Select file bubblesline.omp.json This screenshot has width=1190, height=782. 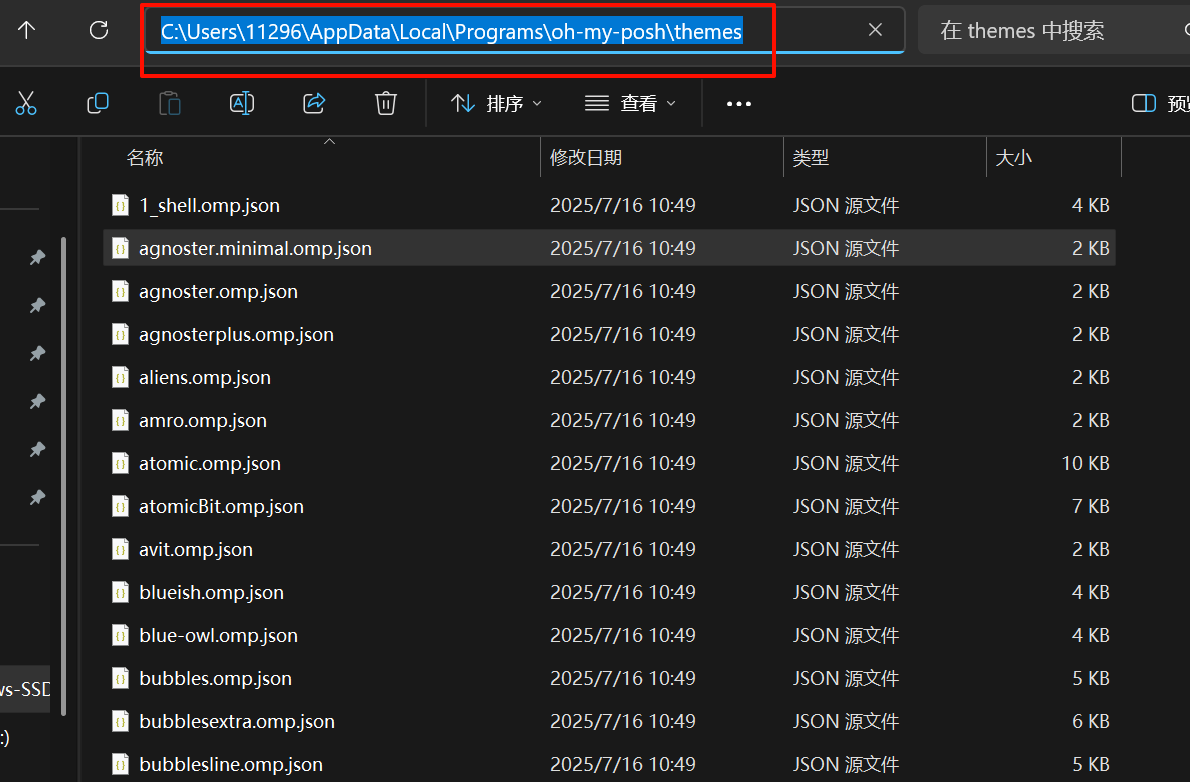coord(609,765)
